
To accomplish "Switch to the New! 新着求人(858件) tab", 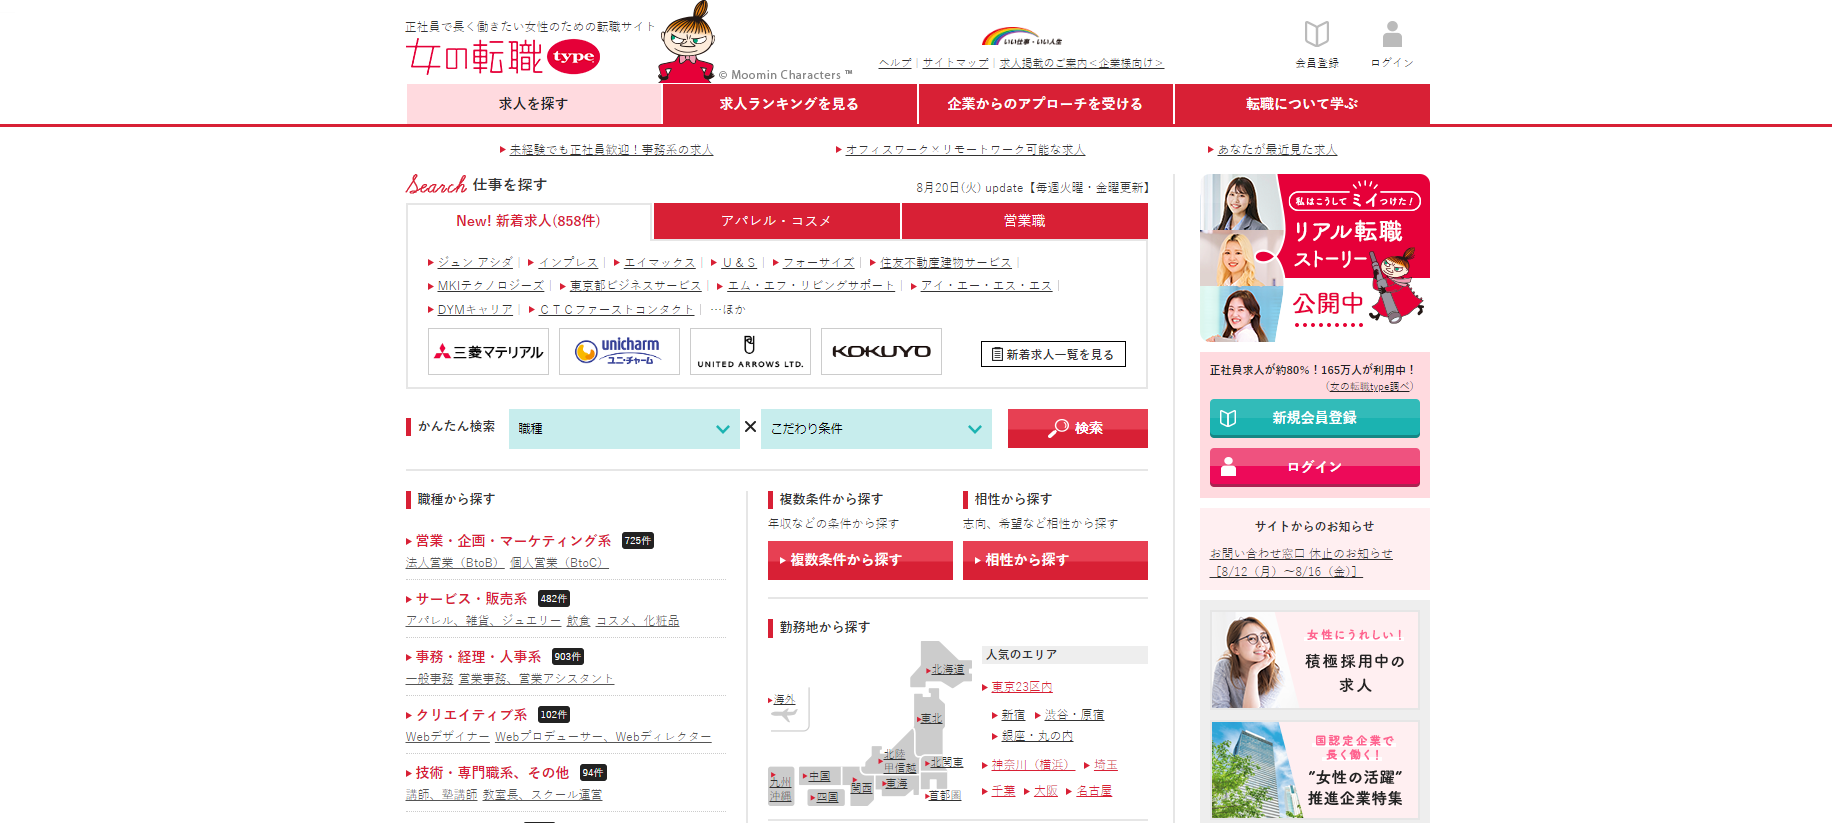I will (x=529, y=221).
